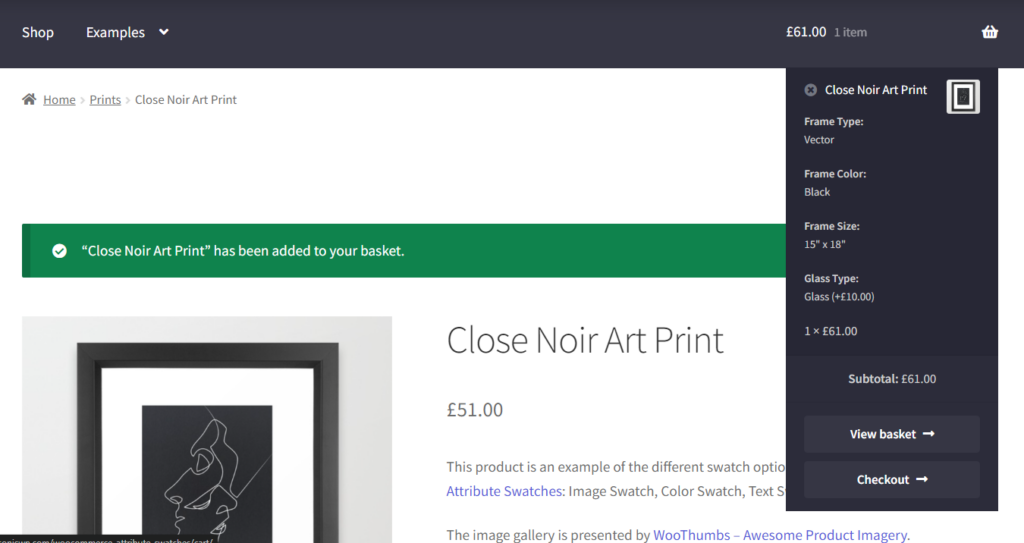Image resolution: width=1024 pixels, height=543 pixels.
Task: Follow the Home breadcrumb link
Action: (x=59, y=100)
